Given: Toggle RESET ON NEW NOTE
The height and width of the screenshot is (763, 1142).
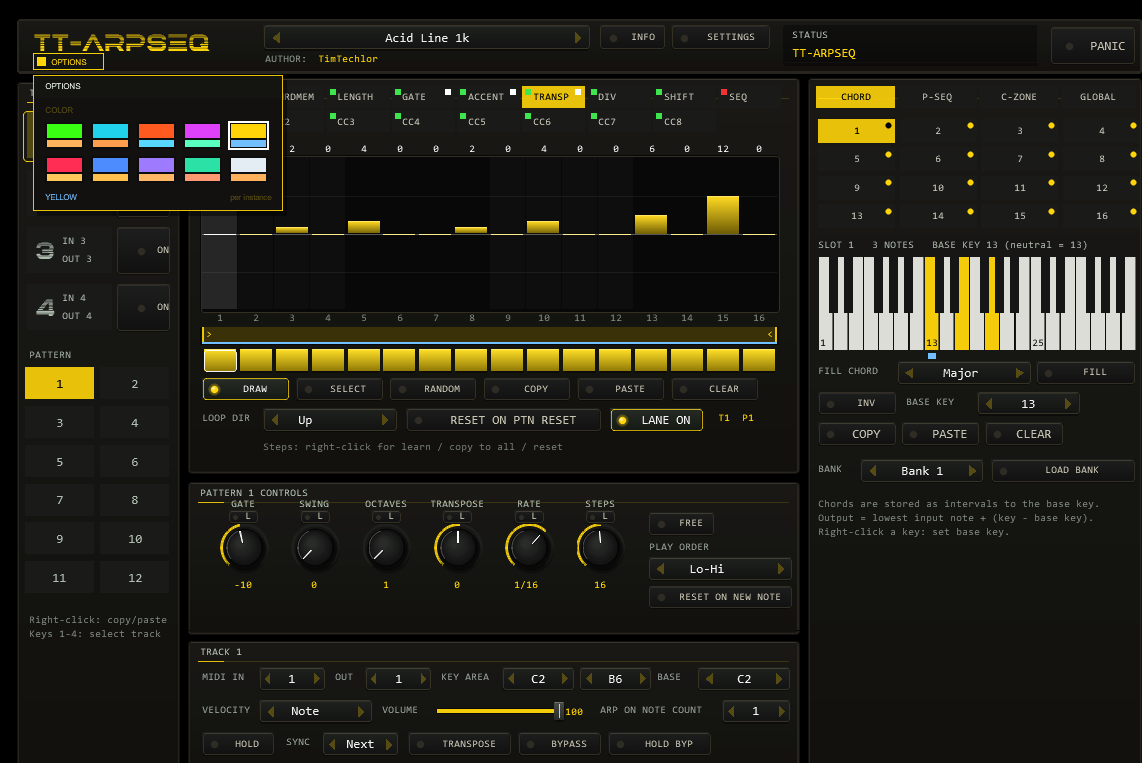Looking at the screenshot, I should (720, 597).
